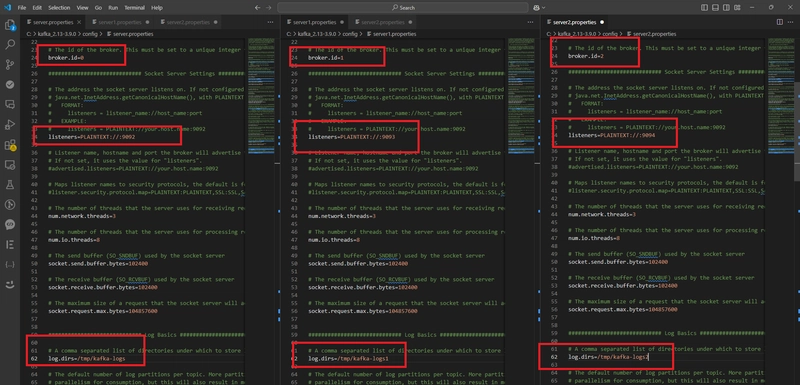800x385 pixels.
Task: Open the Run and Debug view
Action: pos(10,124)
